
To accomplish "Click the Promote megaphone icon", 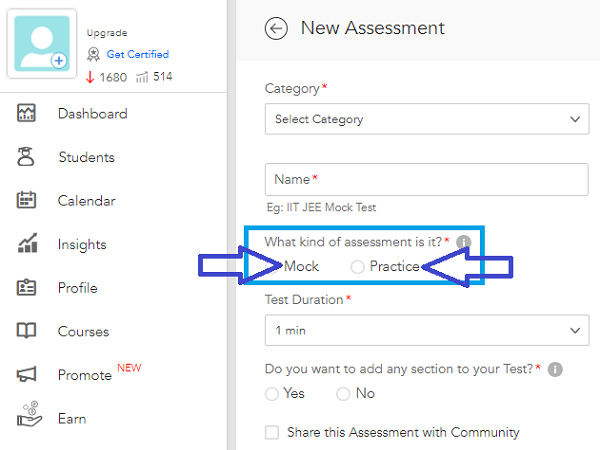I will click(26, 374).
